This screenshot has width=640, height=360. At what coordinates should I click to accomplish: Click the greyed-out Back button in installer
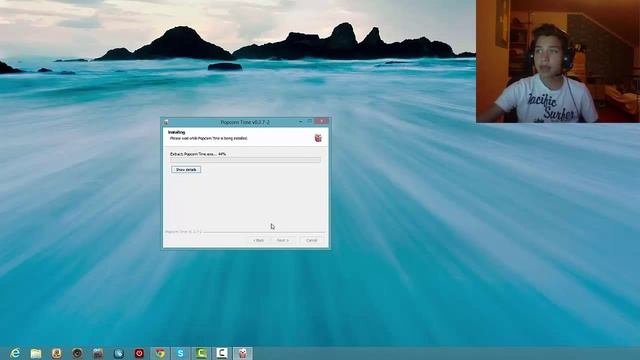coord(258,240)
